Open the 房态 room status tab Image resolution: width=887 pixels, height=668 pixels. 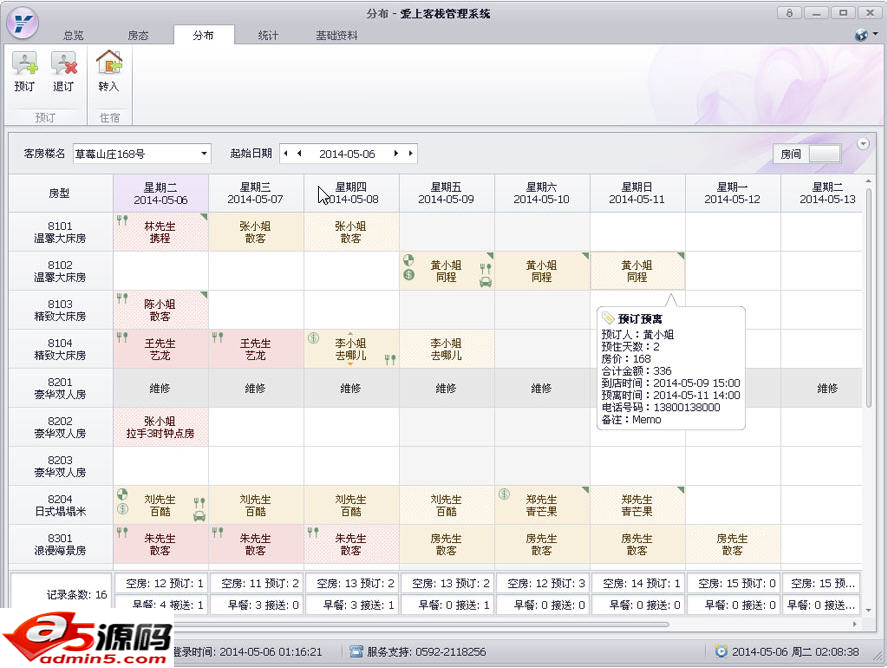pos(138,34)
